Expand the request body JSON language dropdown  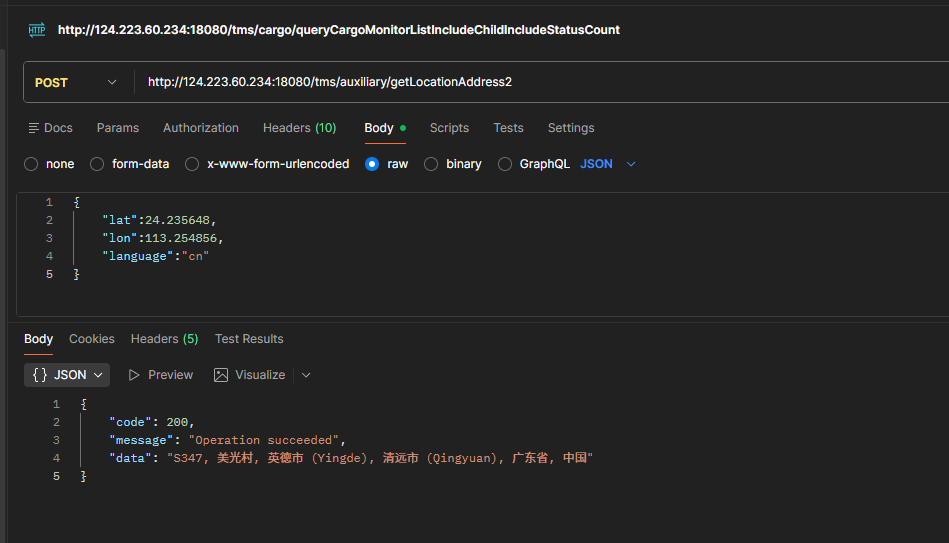click(x=608, y=164)
